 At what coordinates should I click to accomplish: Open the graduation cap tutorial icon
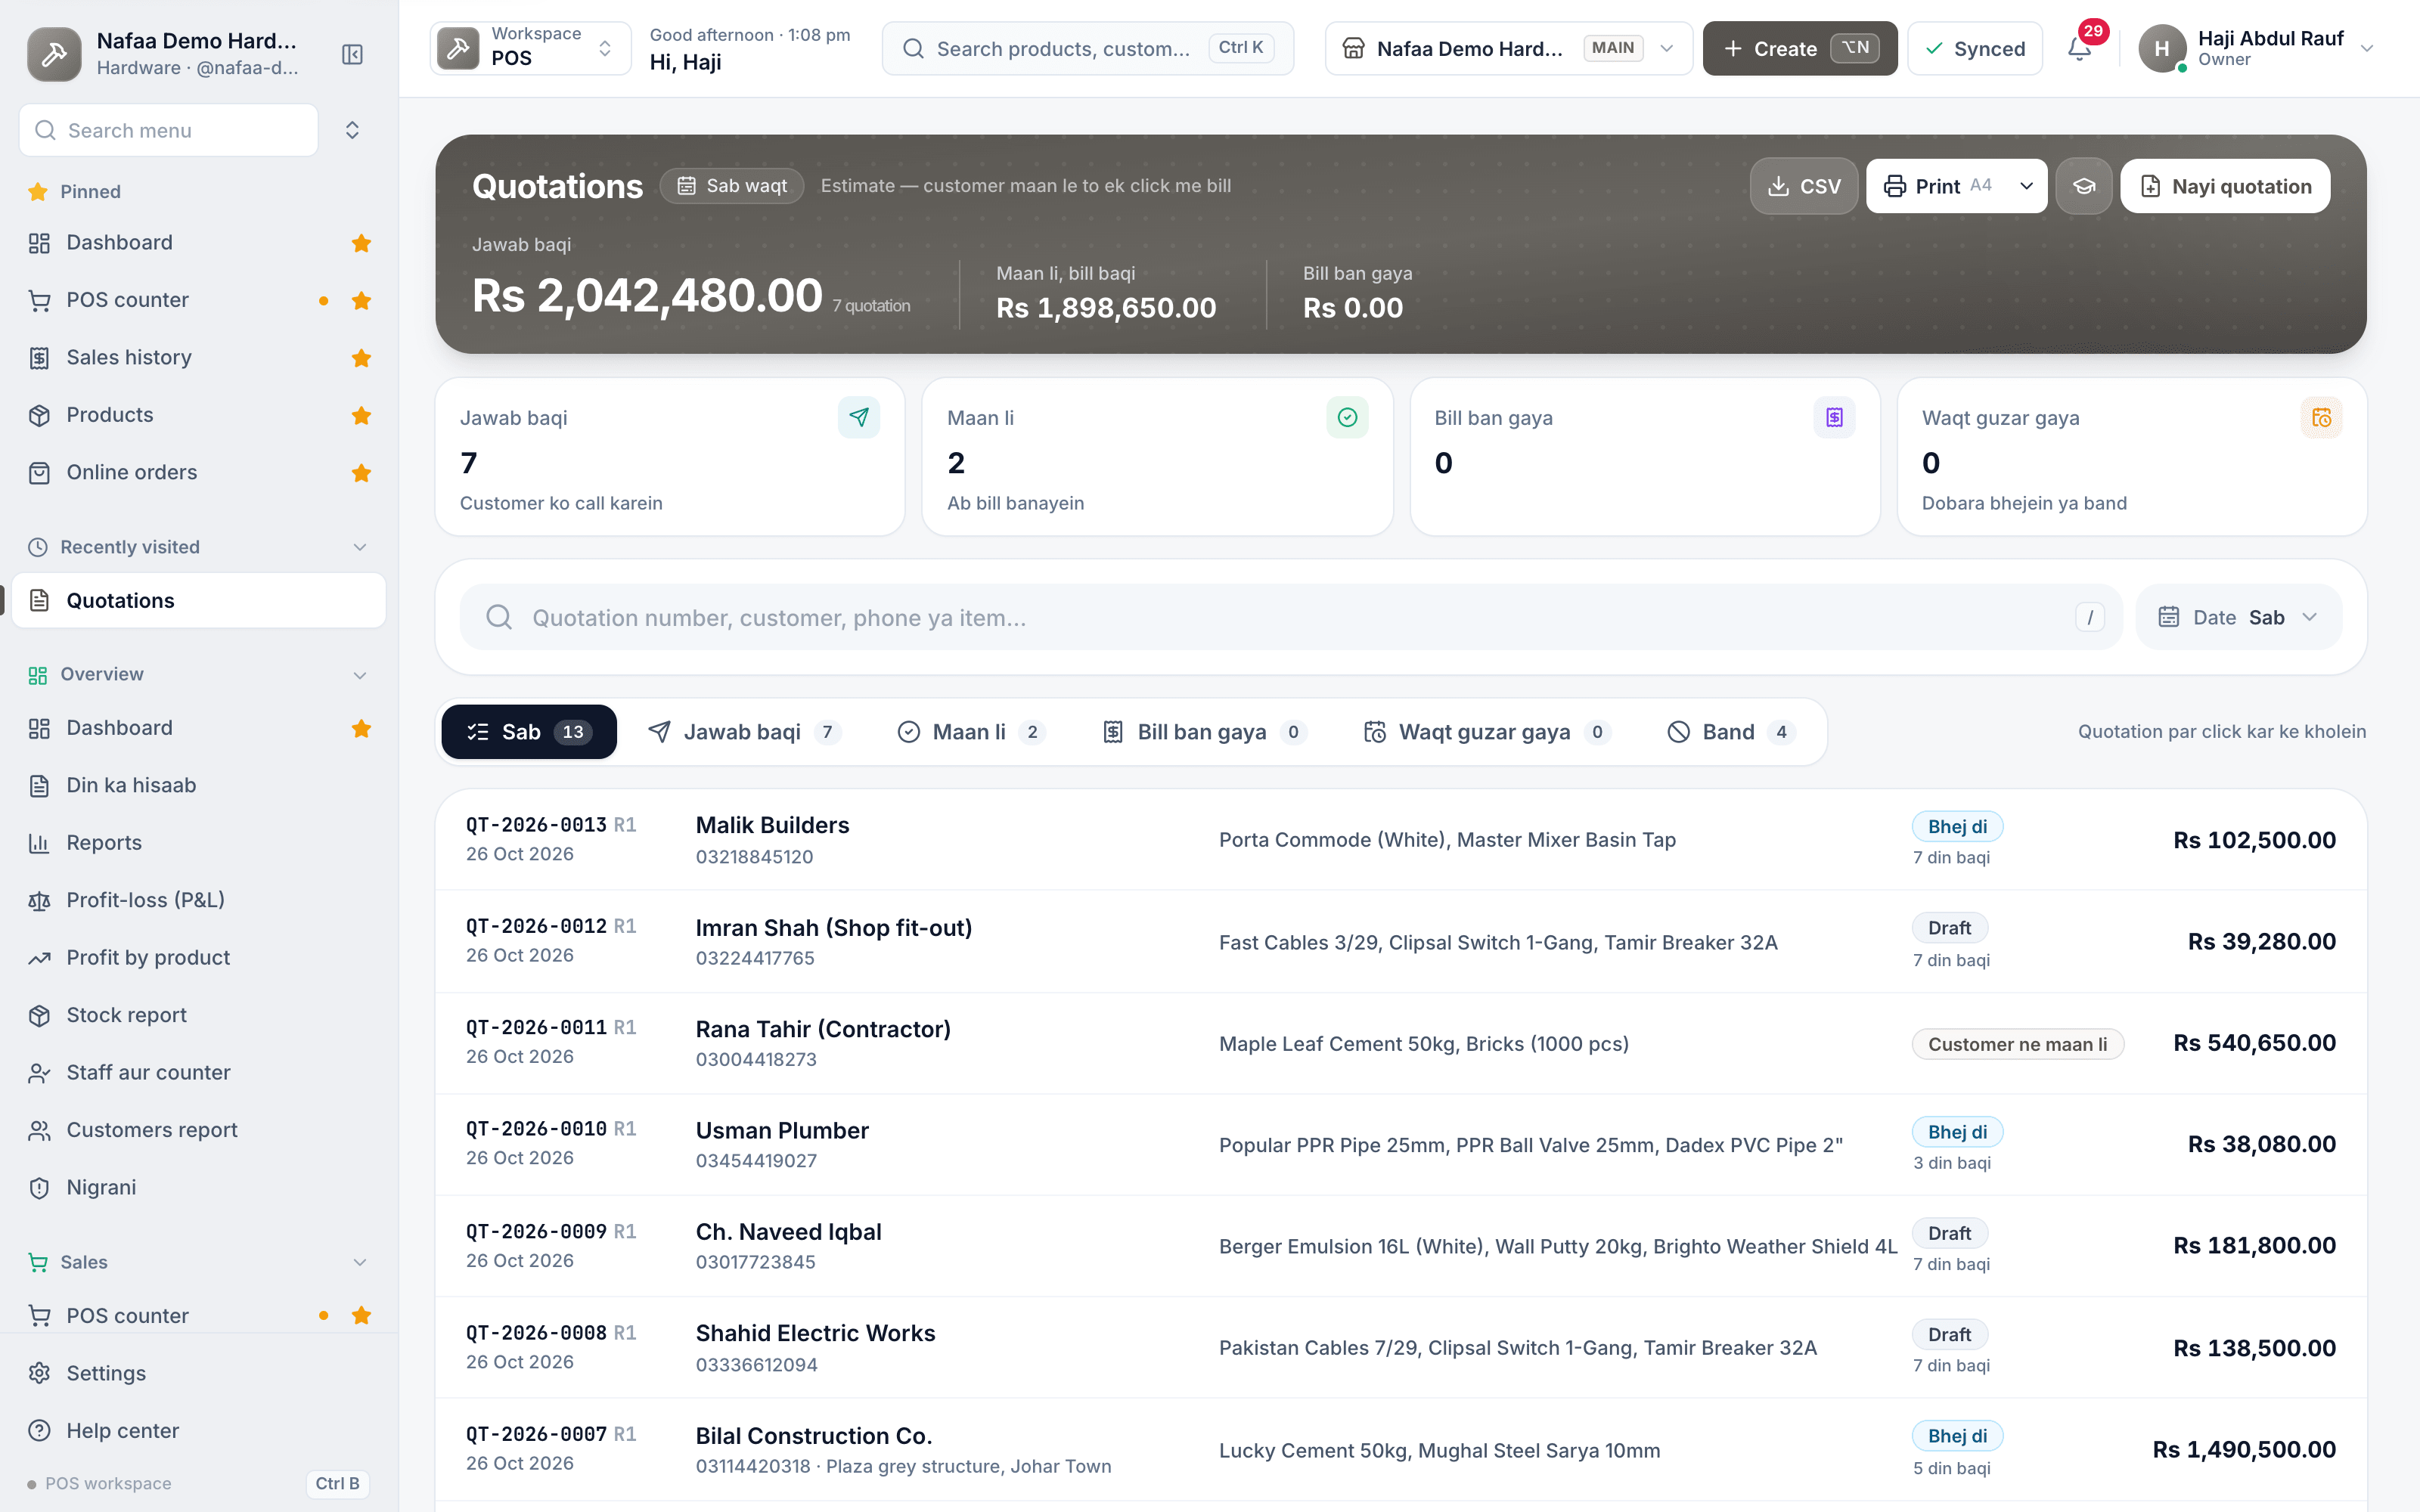2084,186
